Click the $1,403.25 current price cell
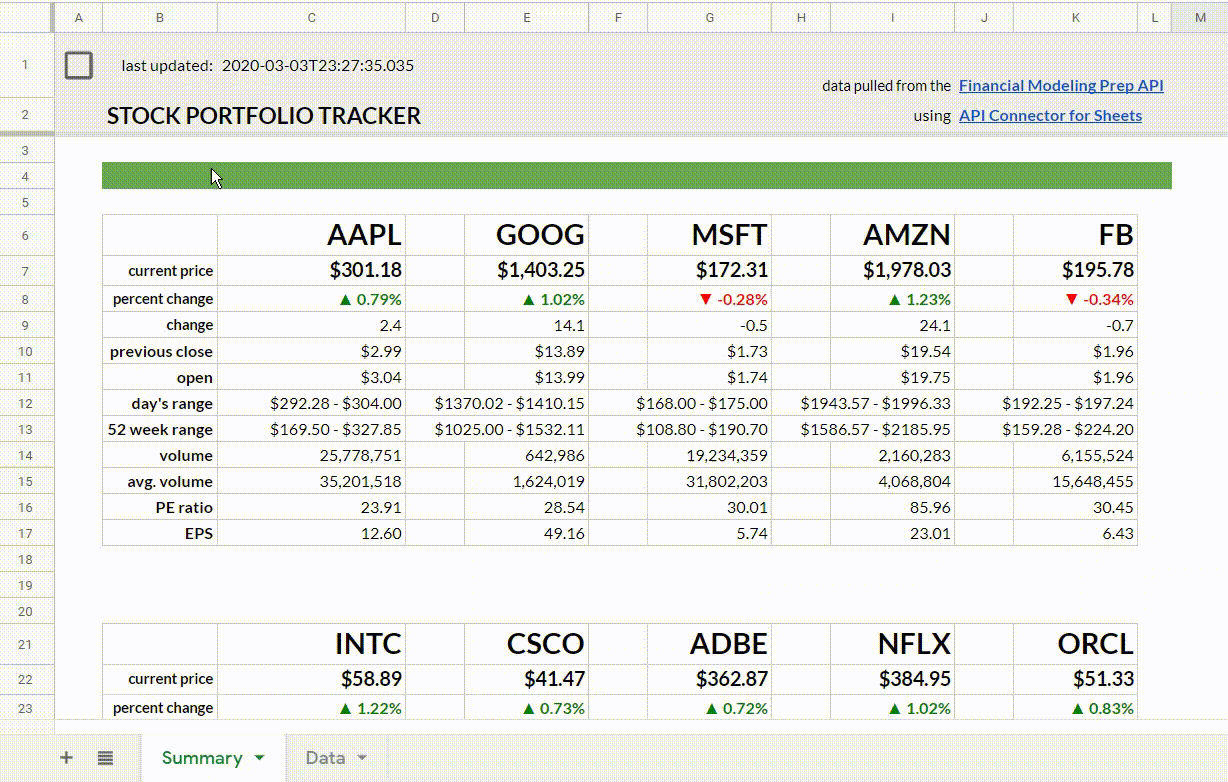The image size is (1228, 782). (x=527, y=270)
